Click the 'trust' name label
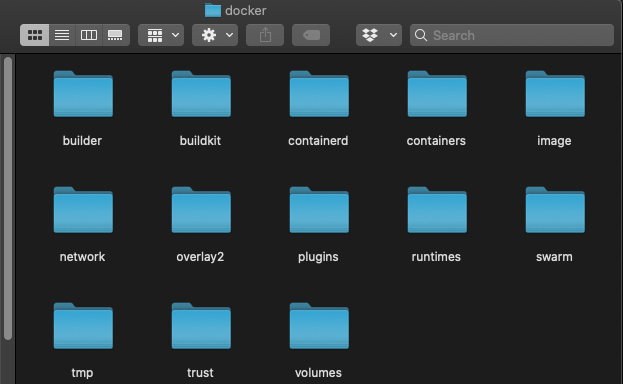 pos(200,373)
